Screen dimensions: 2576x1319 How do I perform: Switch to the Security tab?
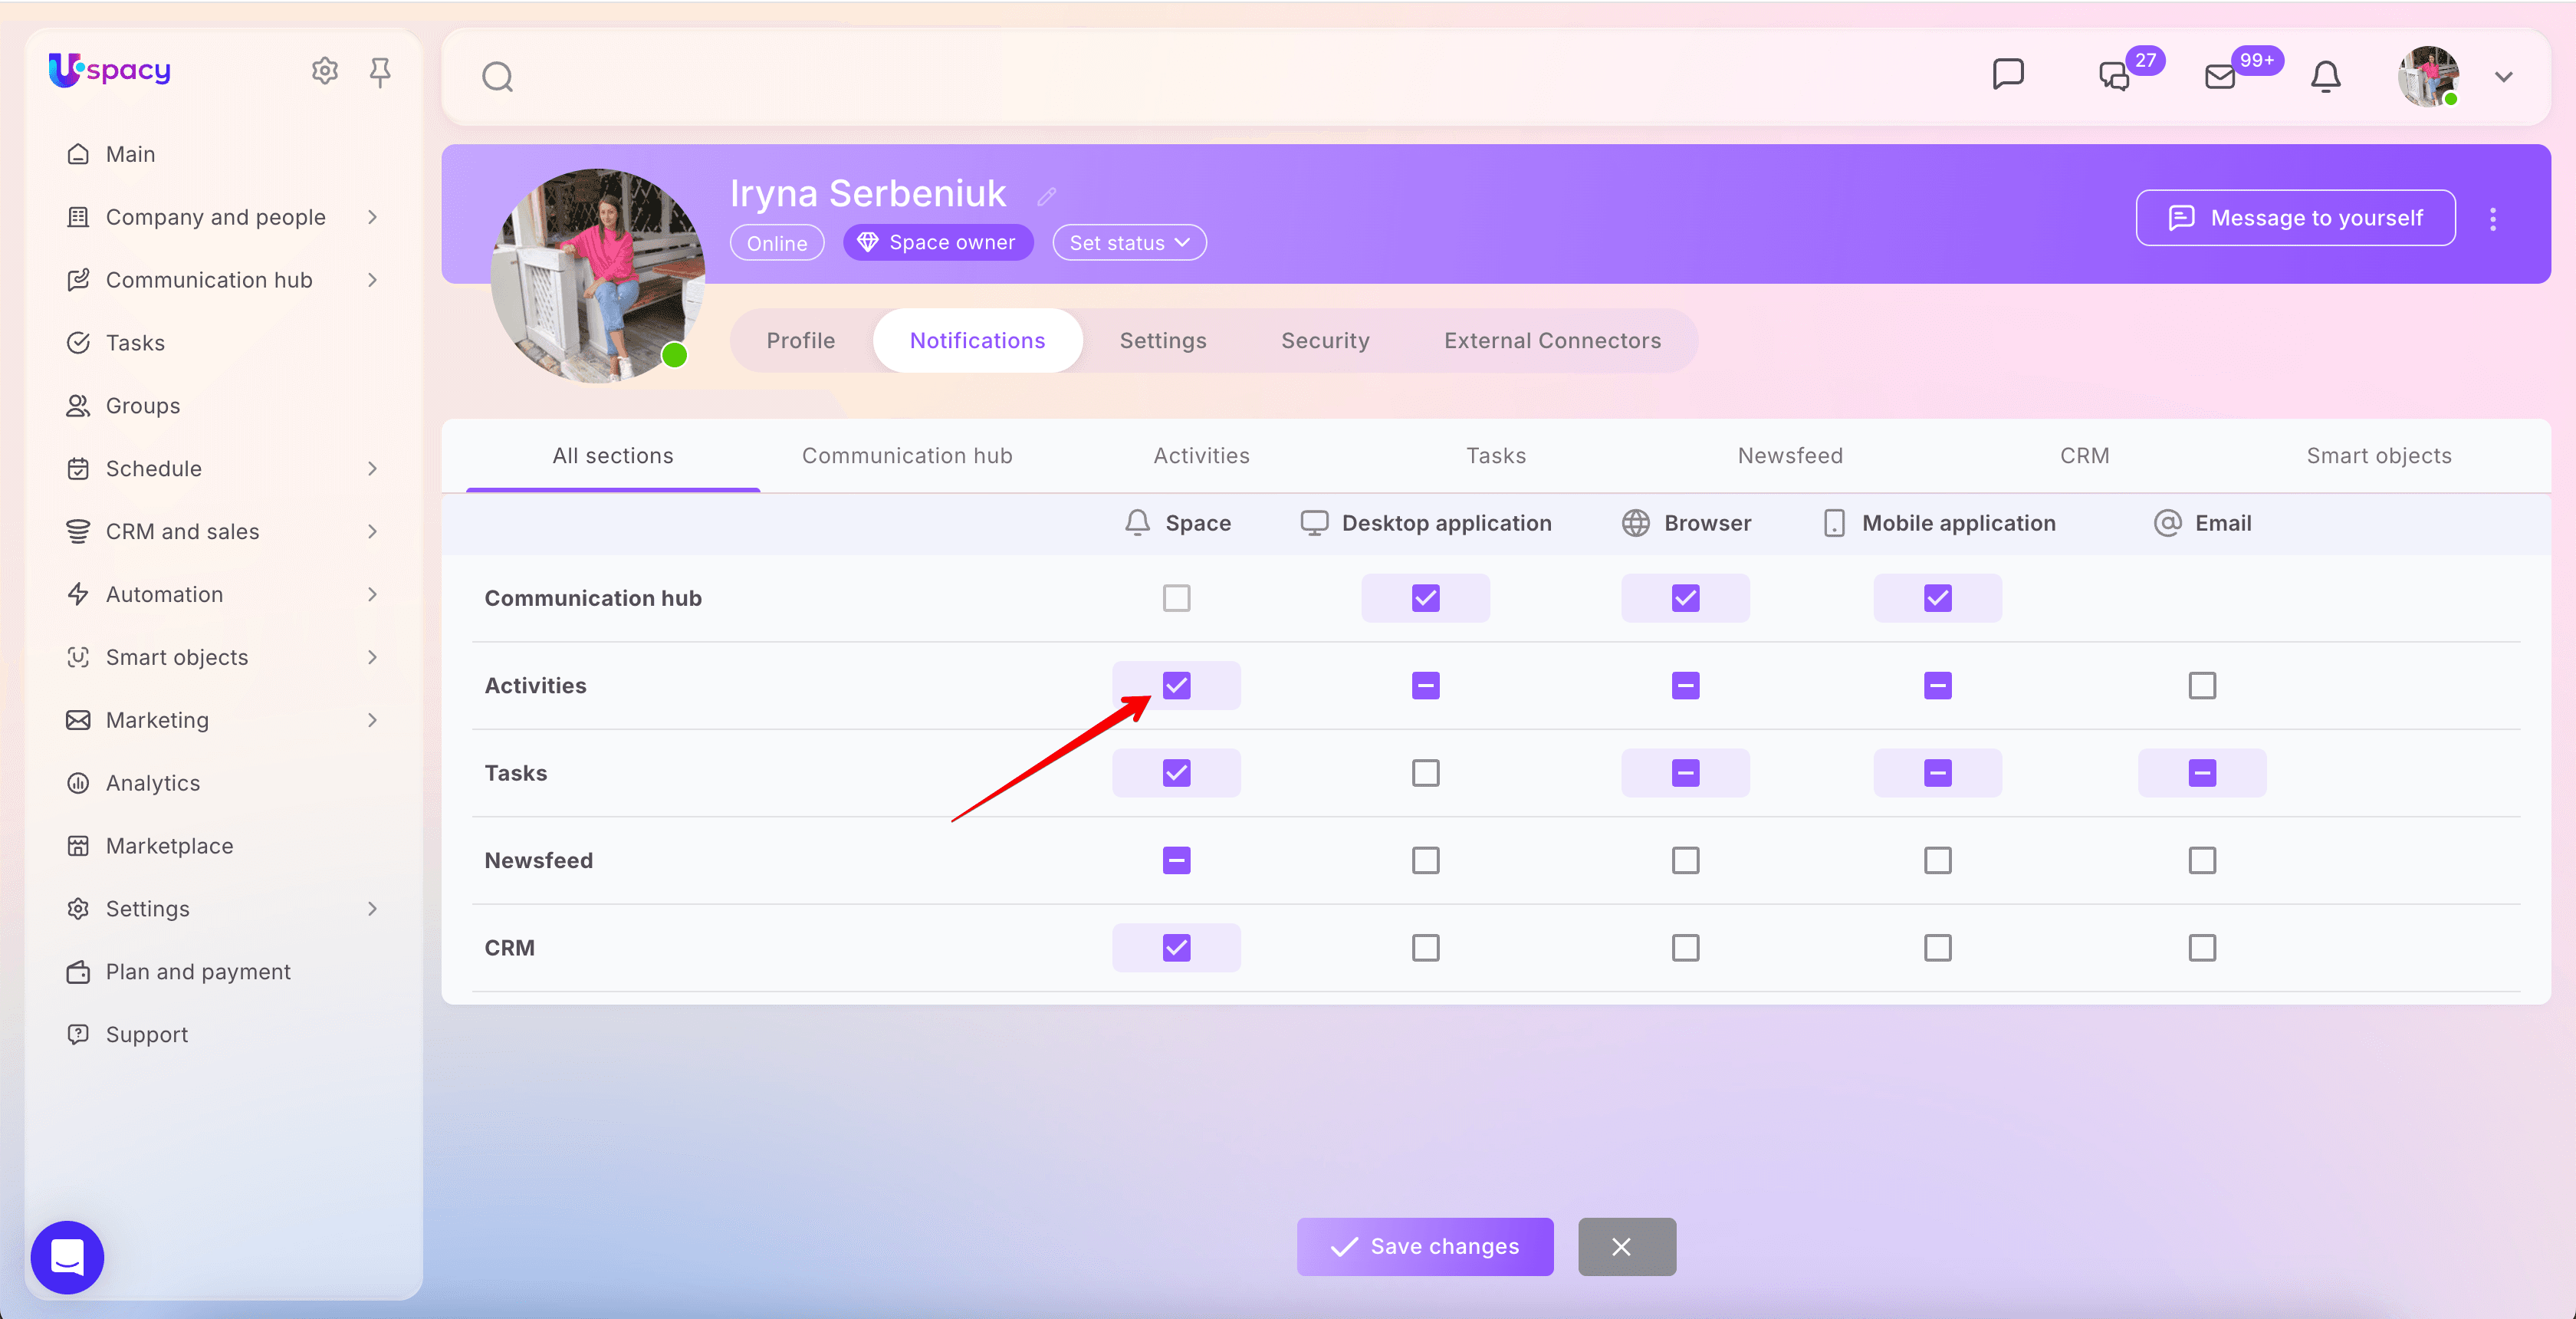[1325, 341]
